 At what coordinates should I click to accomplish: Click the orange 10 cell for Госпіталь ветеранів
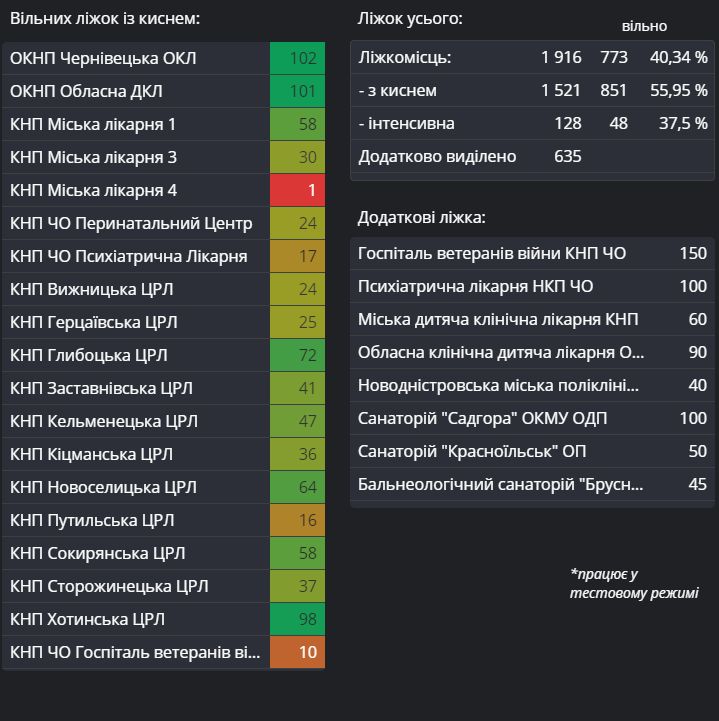coord(297,652)
